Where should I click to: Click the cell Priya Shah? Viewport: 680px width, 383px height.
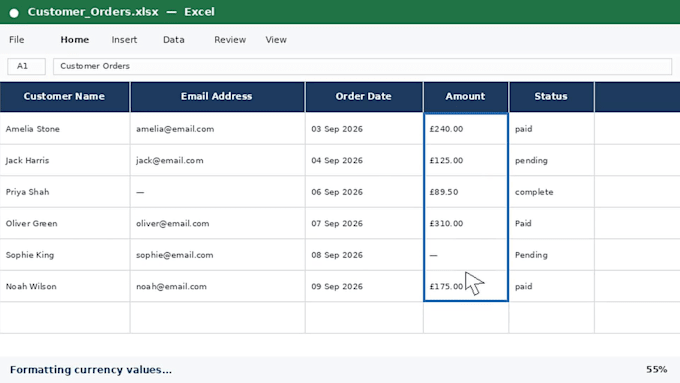pos(65,192)
